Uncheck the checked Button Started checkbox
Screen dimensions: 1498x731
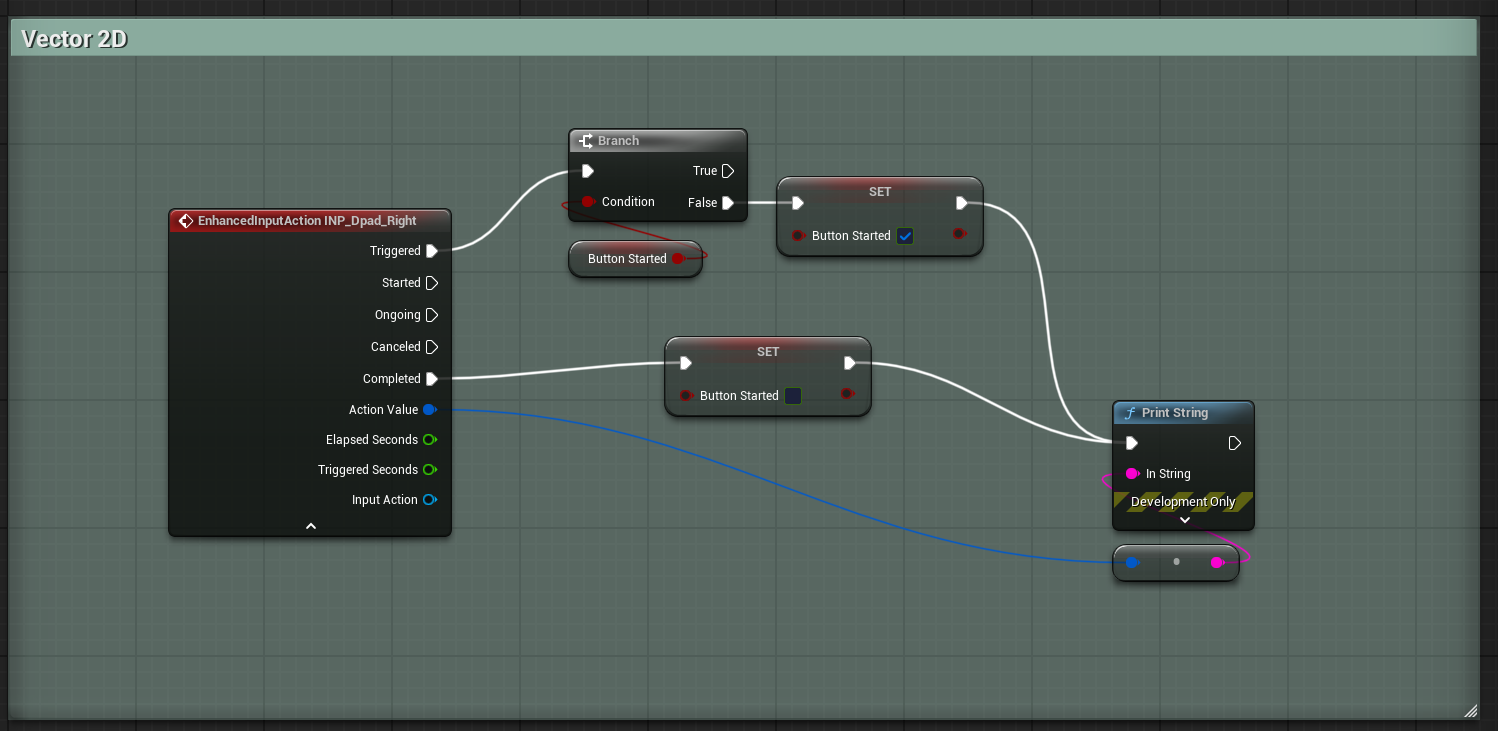click(905, 236)
